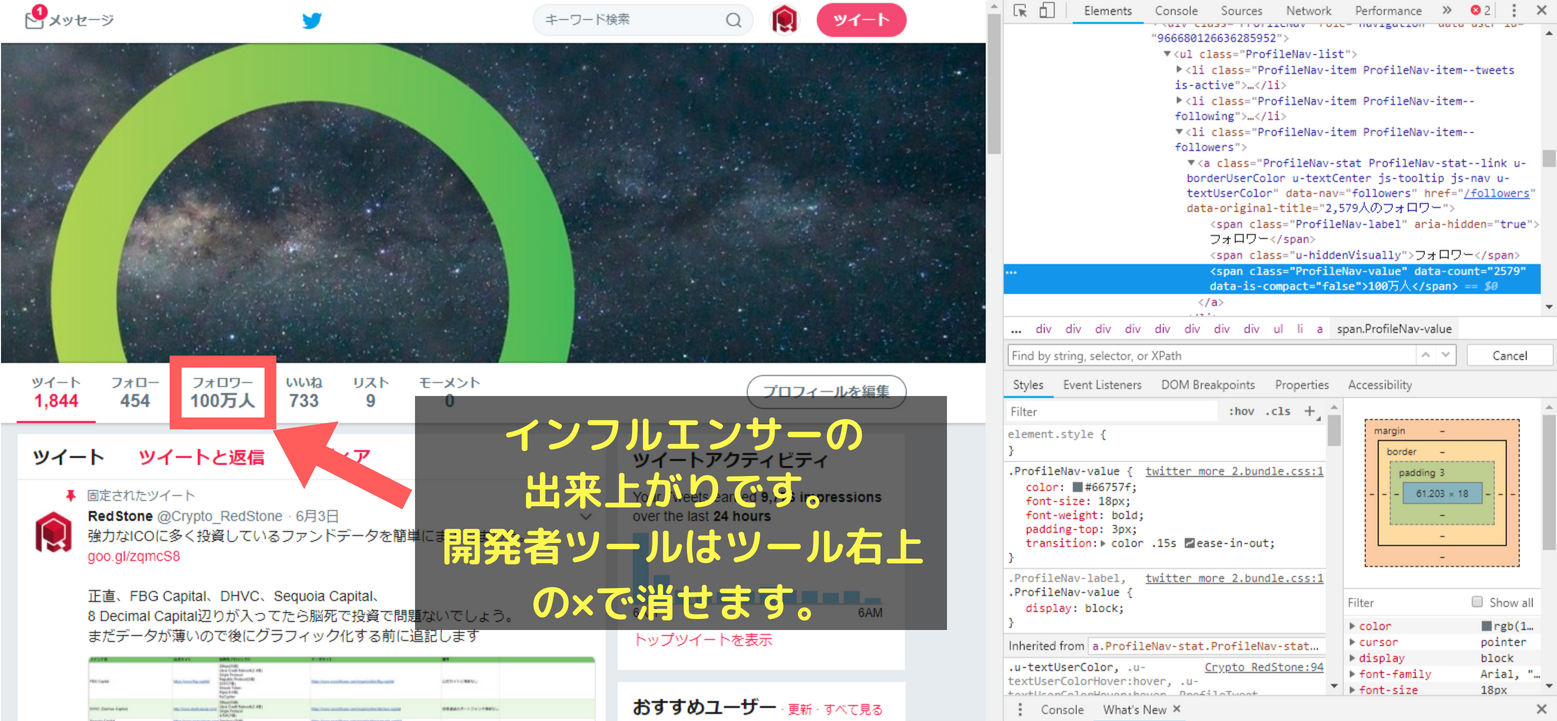Image resolution: width=1557 pixels, height=721 pixels.
Task: Close the What's New drawer tab
Action: tap(1177, 709)
